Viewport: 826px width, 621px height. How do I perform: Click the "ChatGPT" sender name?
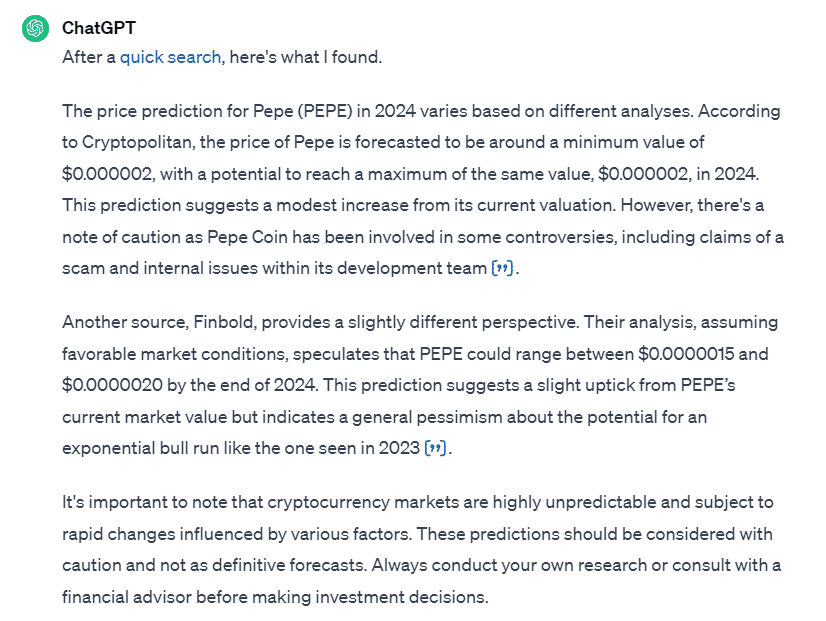(x=97, y=27)
